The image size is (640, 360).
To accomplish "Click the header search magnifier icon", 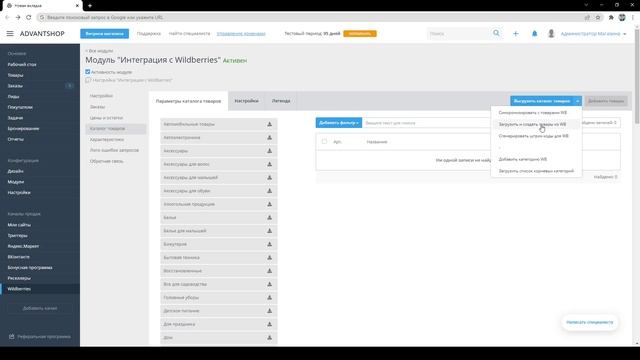I will coord(496,33).
